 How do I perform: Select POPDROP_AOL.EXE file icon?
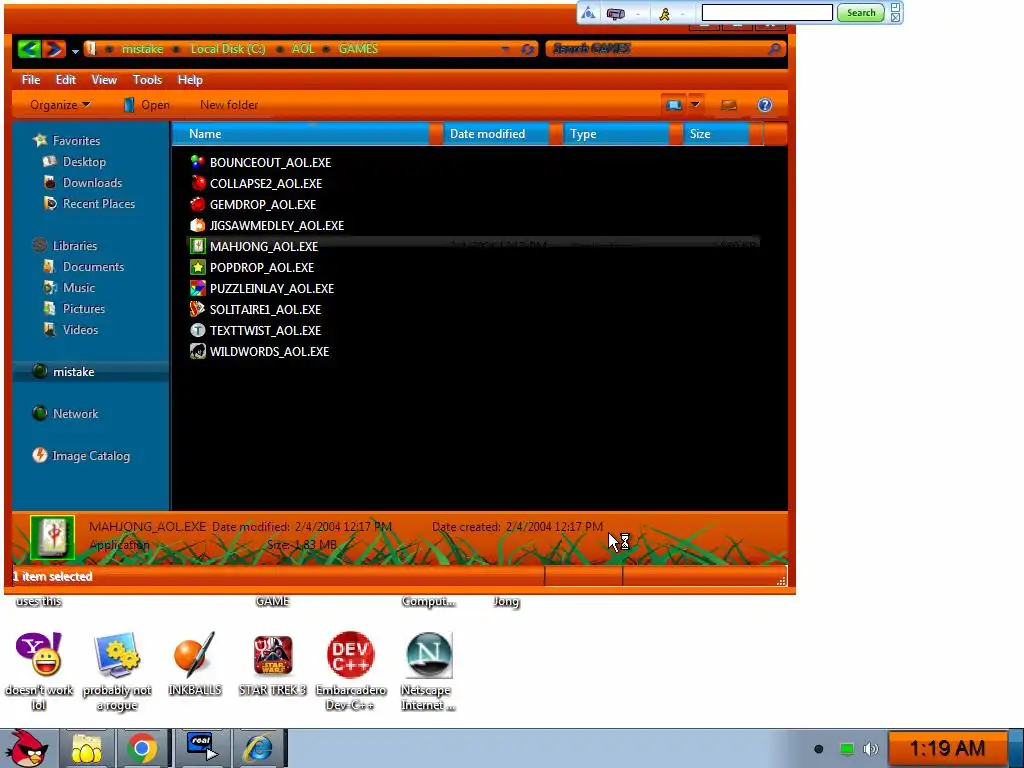coord(197,267)
